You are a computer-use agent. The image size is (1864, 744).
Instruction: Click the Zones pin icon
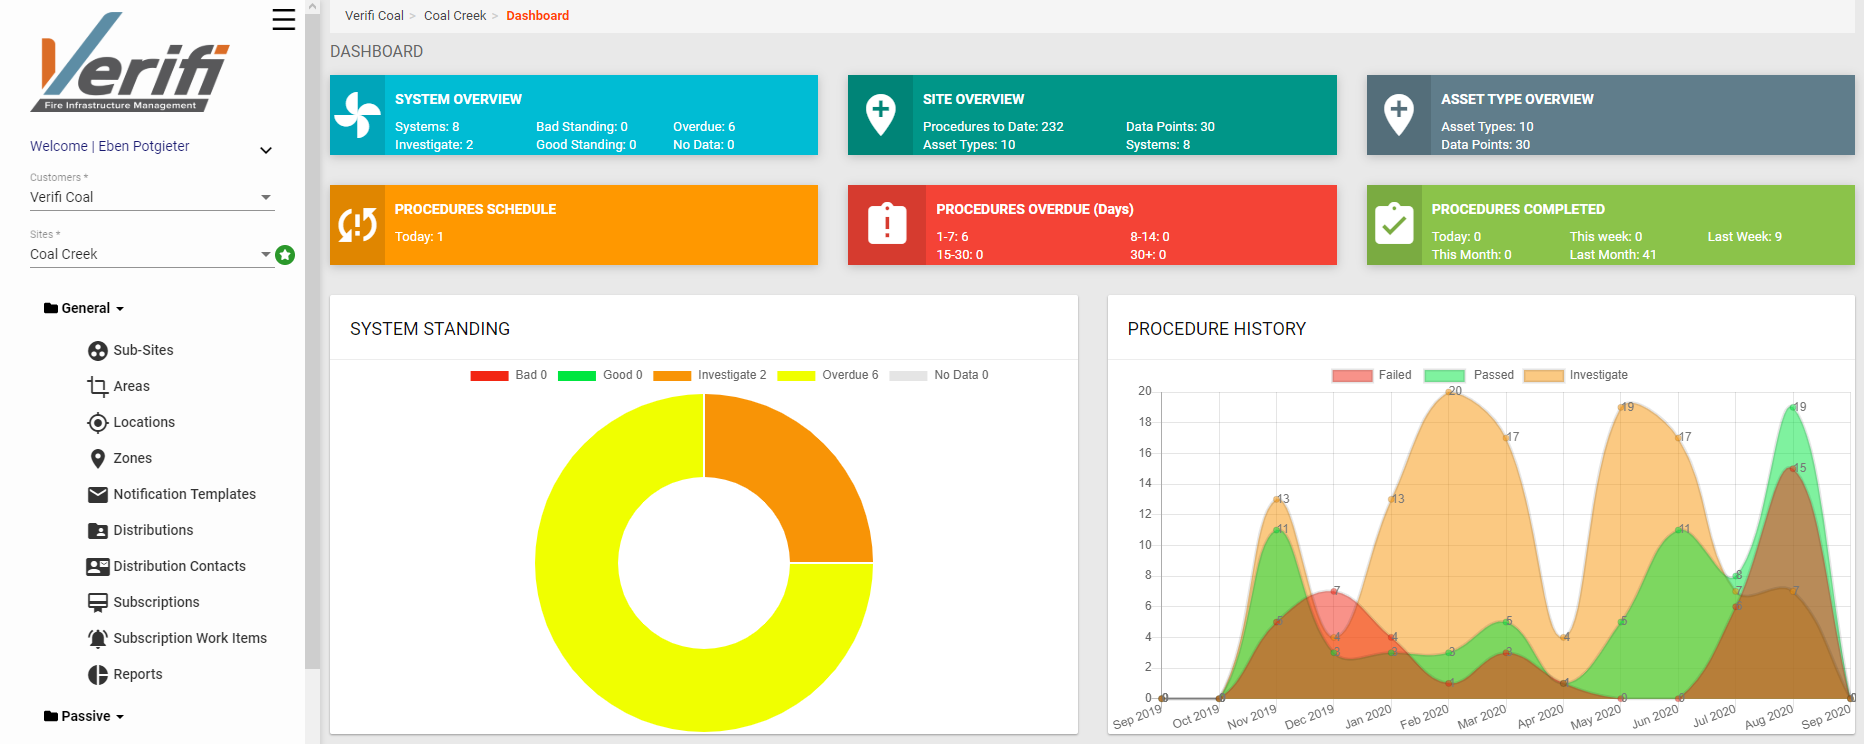(97, 459)
